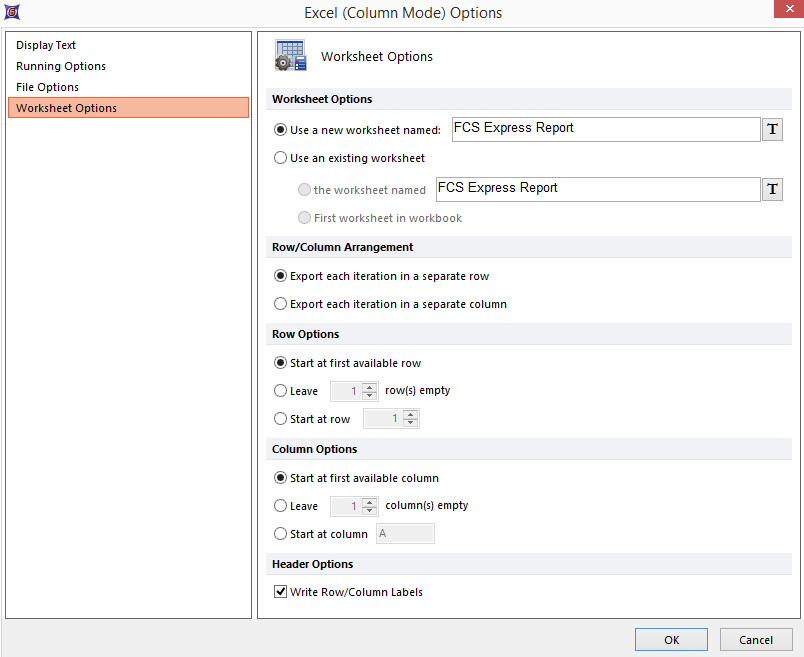804x657 pixels.
Task: Decrease the 'Start at row' spinner value
Action: pos(411,423)
